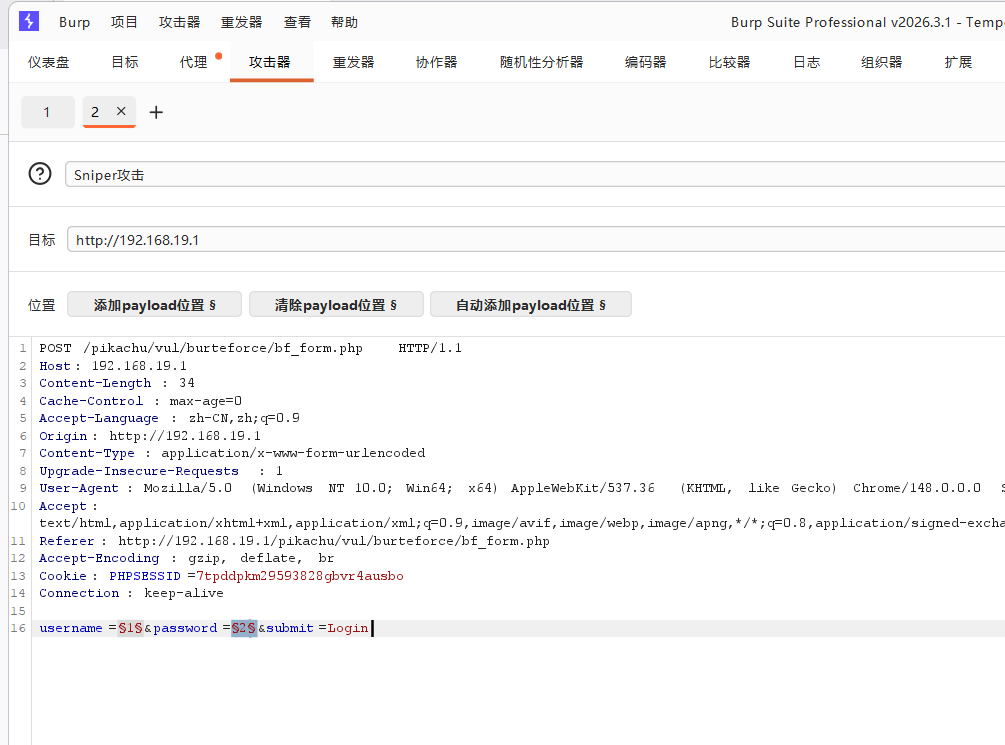Click the Content-Length header line

pos(117,383)
